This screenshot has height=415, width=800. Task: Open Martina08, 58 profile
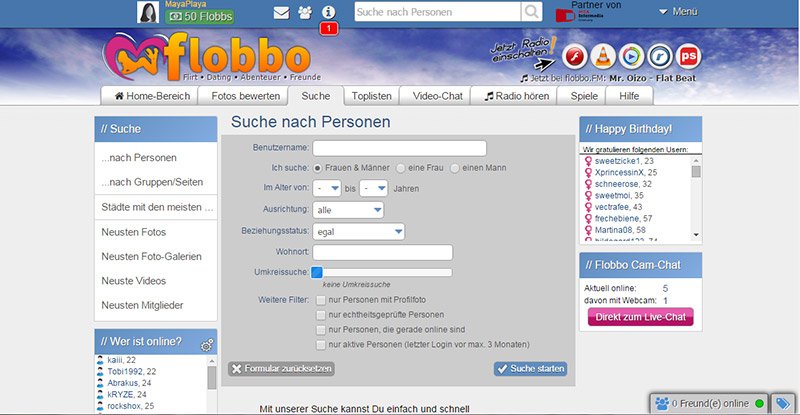(x=620, y=230)
